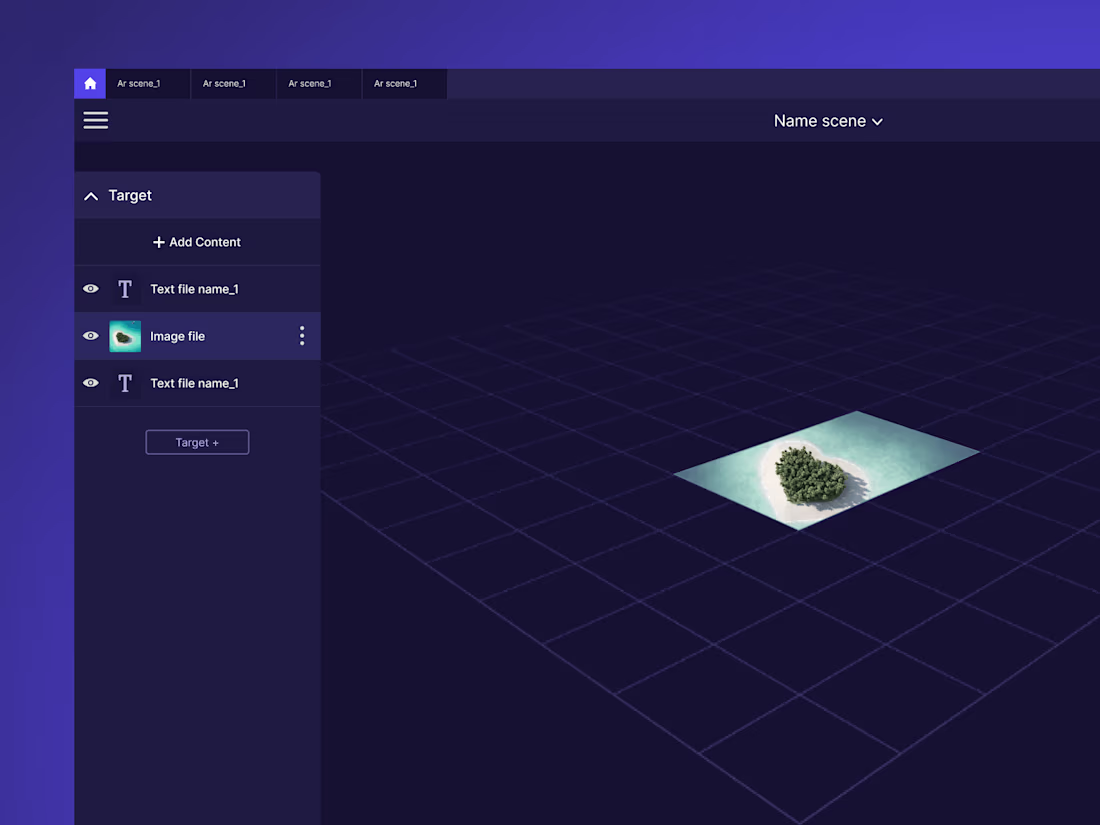Open the Name scene dropdown
This screenshot has height=825, width=1100.
click(x=820, y=120)
